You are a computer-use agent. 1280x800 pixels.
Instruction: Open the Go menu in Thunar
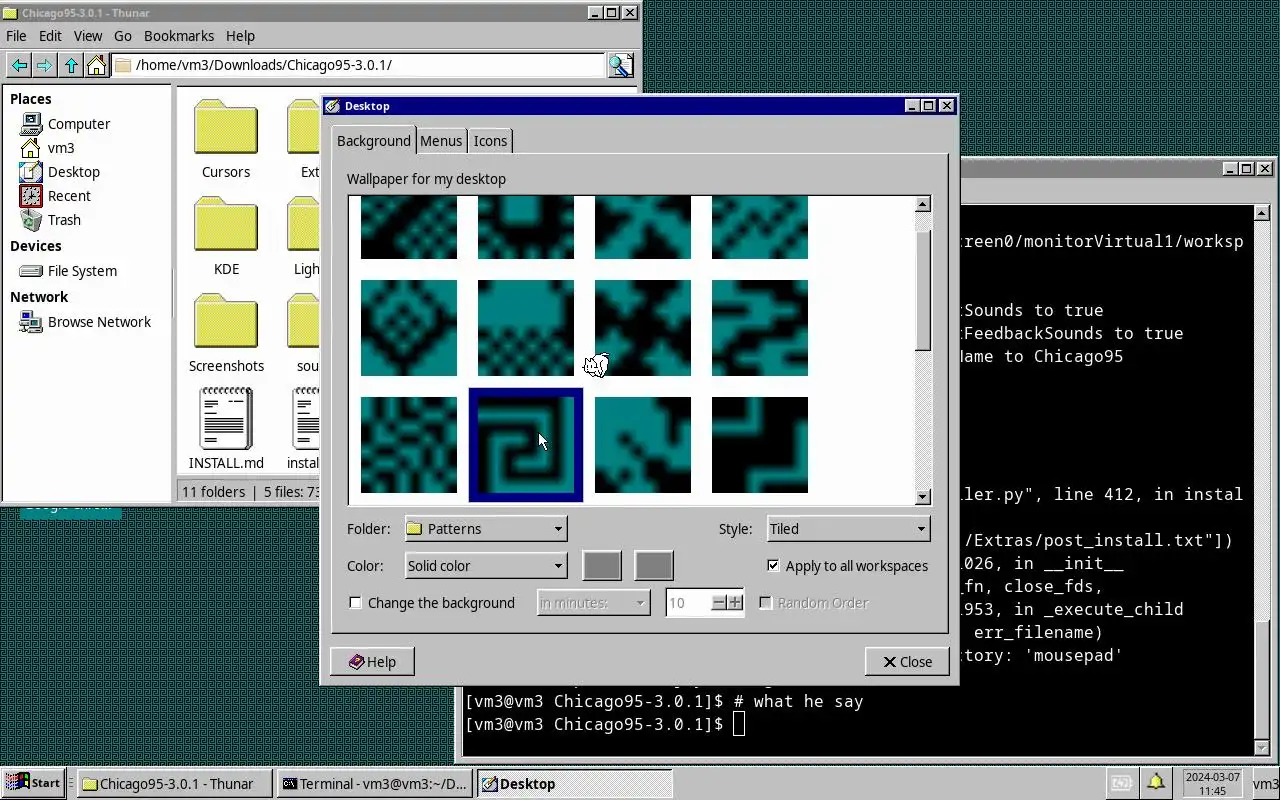[123, 36]
